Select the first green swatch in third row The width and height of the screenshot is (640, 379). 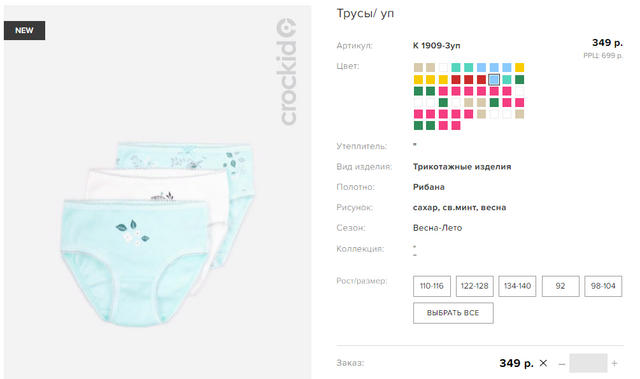pyautogui.click(x=418, y=91)
